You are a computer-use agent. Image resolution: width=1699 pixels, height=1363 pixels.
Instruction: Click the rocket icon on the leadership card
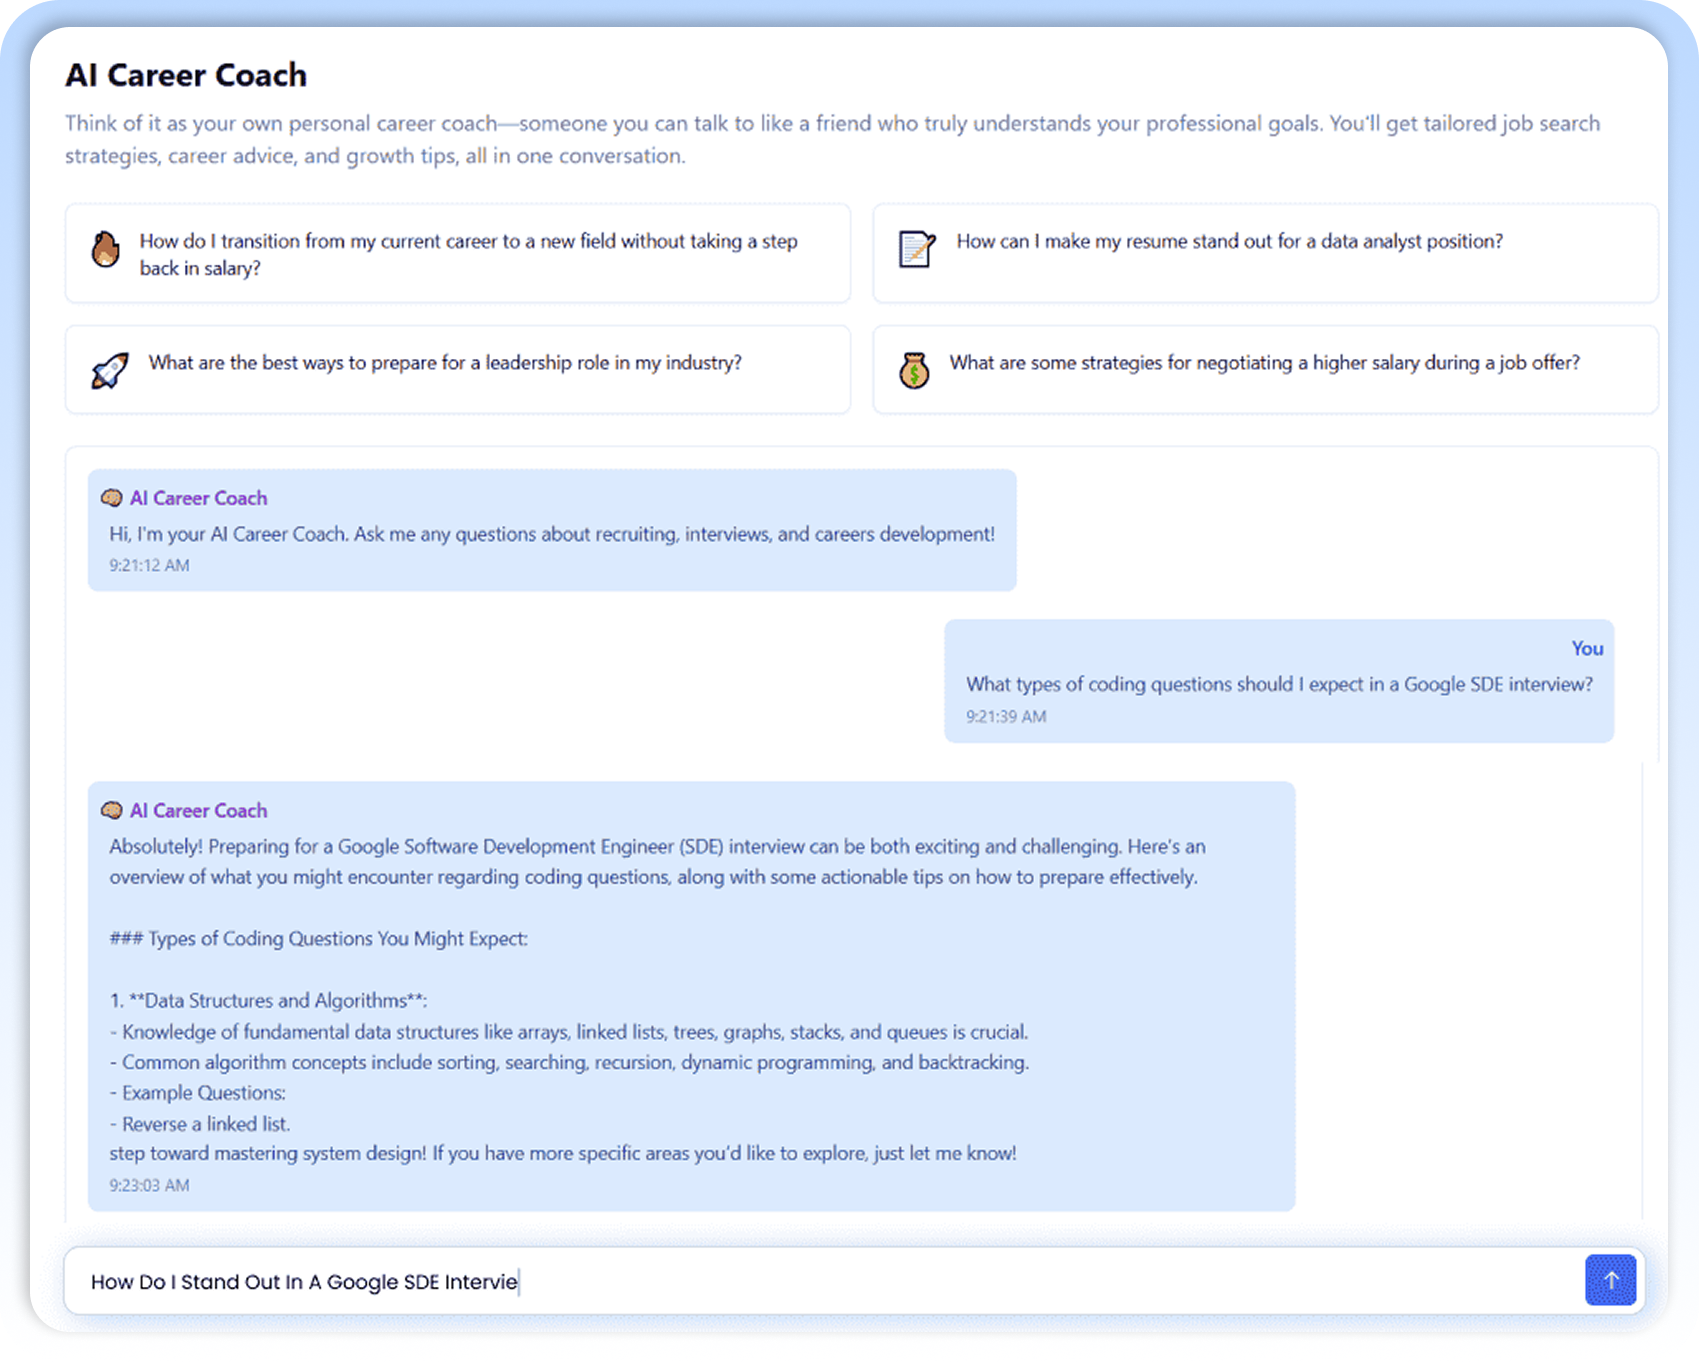110,371
